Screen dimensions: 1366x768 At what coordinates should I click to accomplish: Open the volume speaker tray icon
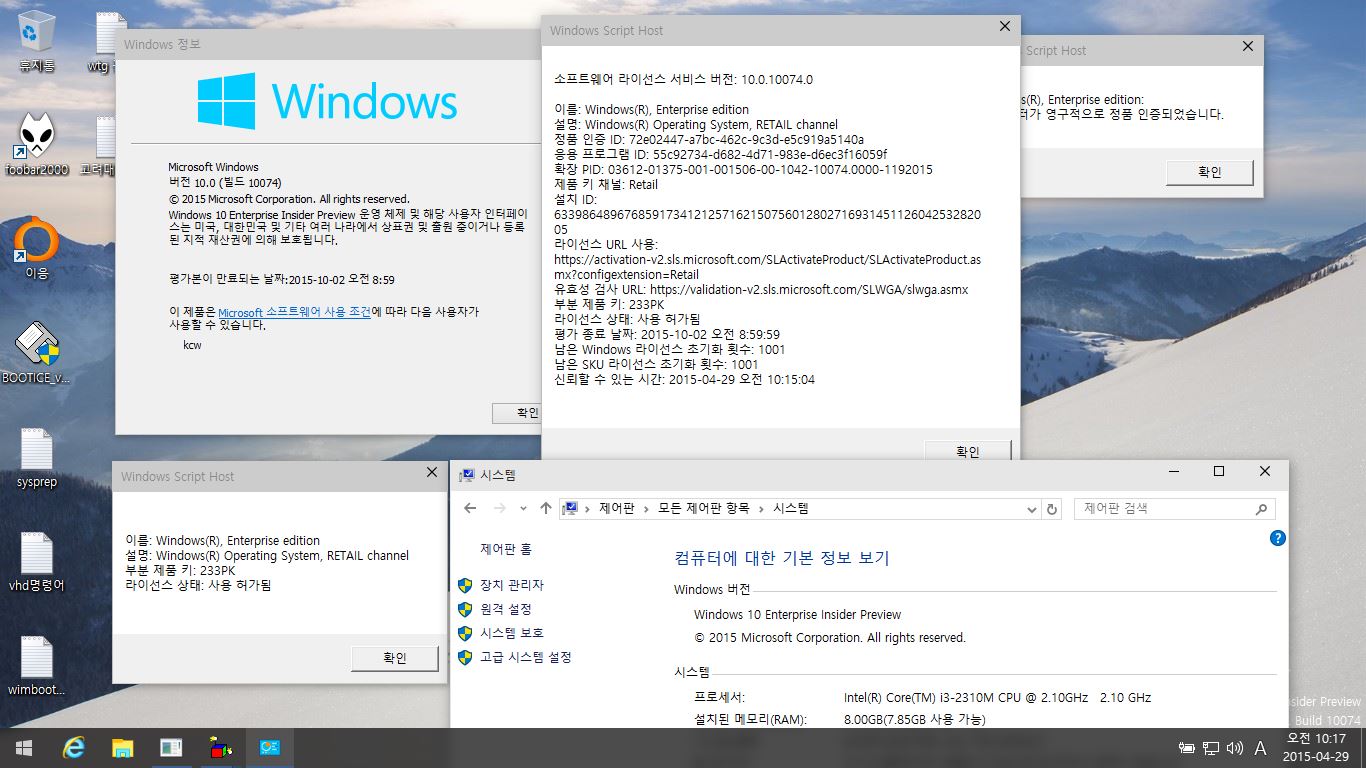[1235, 748]
